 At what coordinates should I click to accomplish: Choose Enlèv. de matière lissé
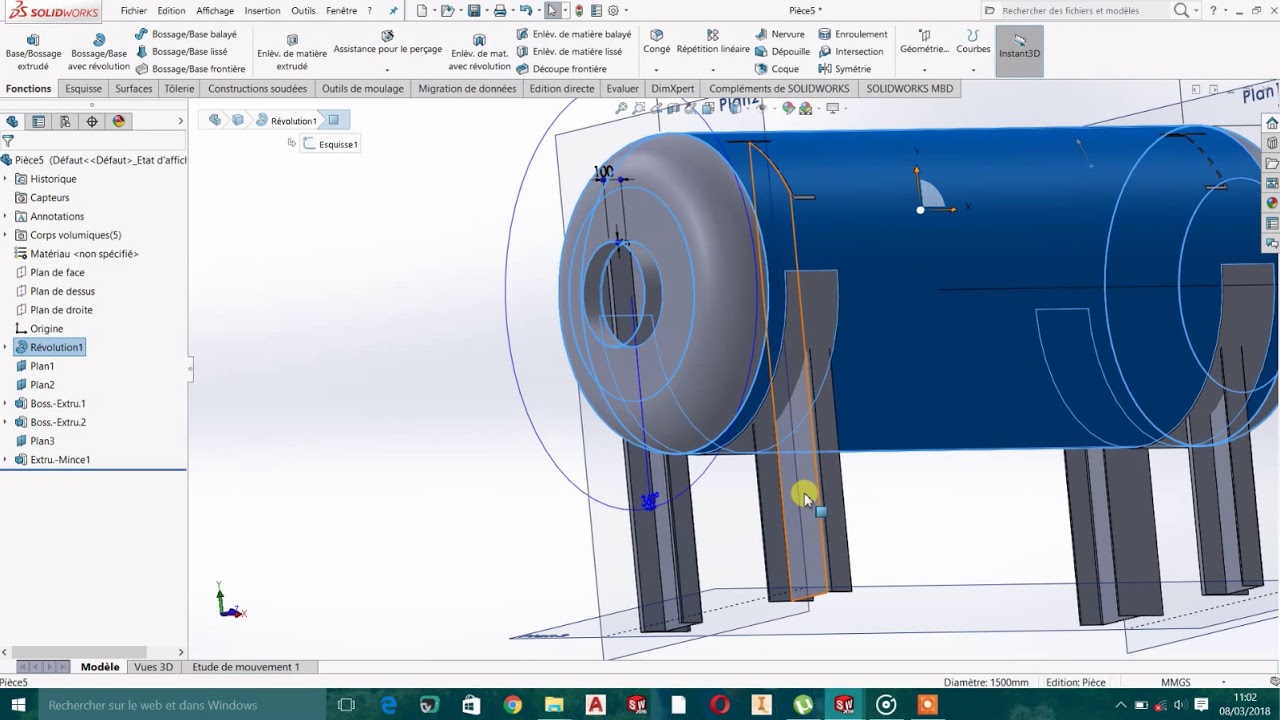569,51
